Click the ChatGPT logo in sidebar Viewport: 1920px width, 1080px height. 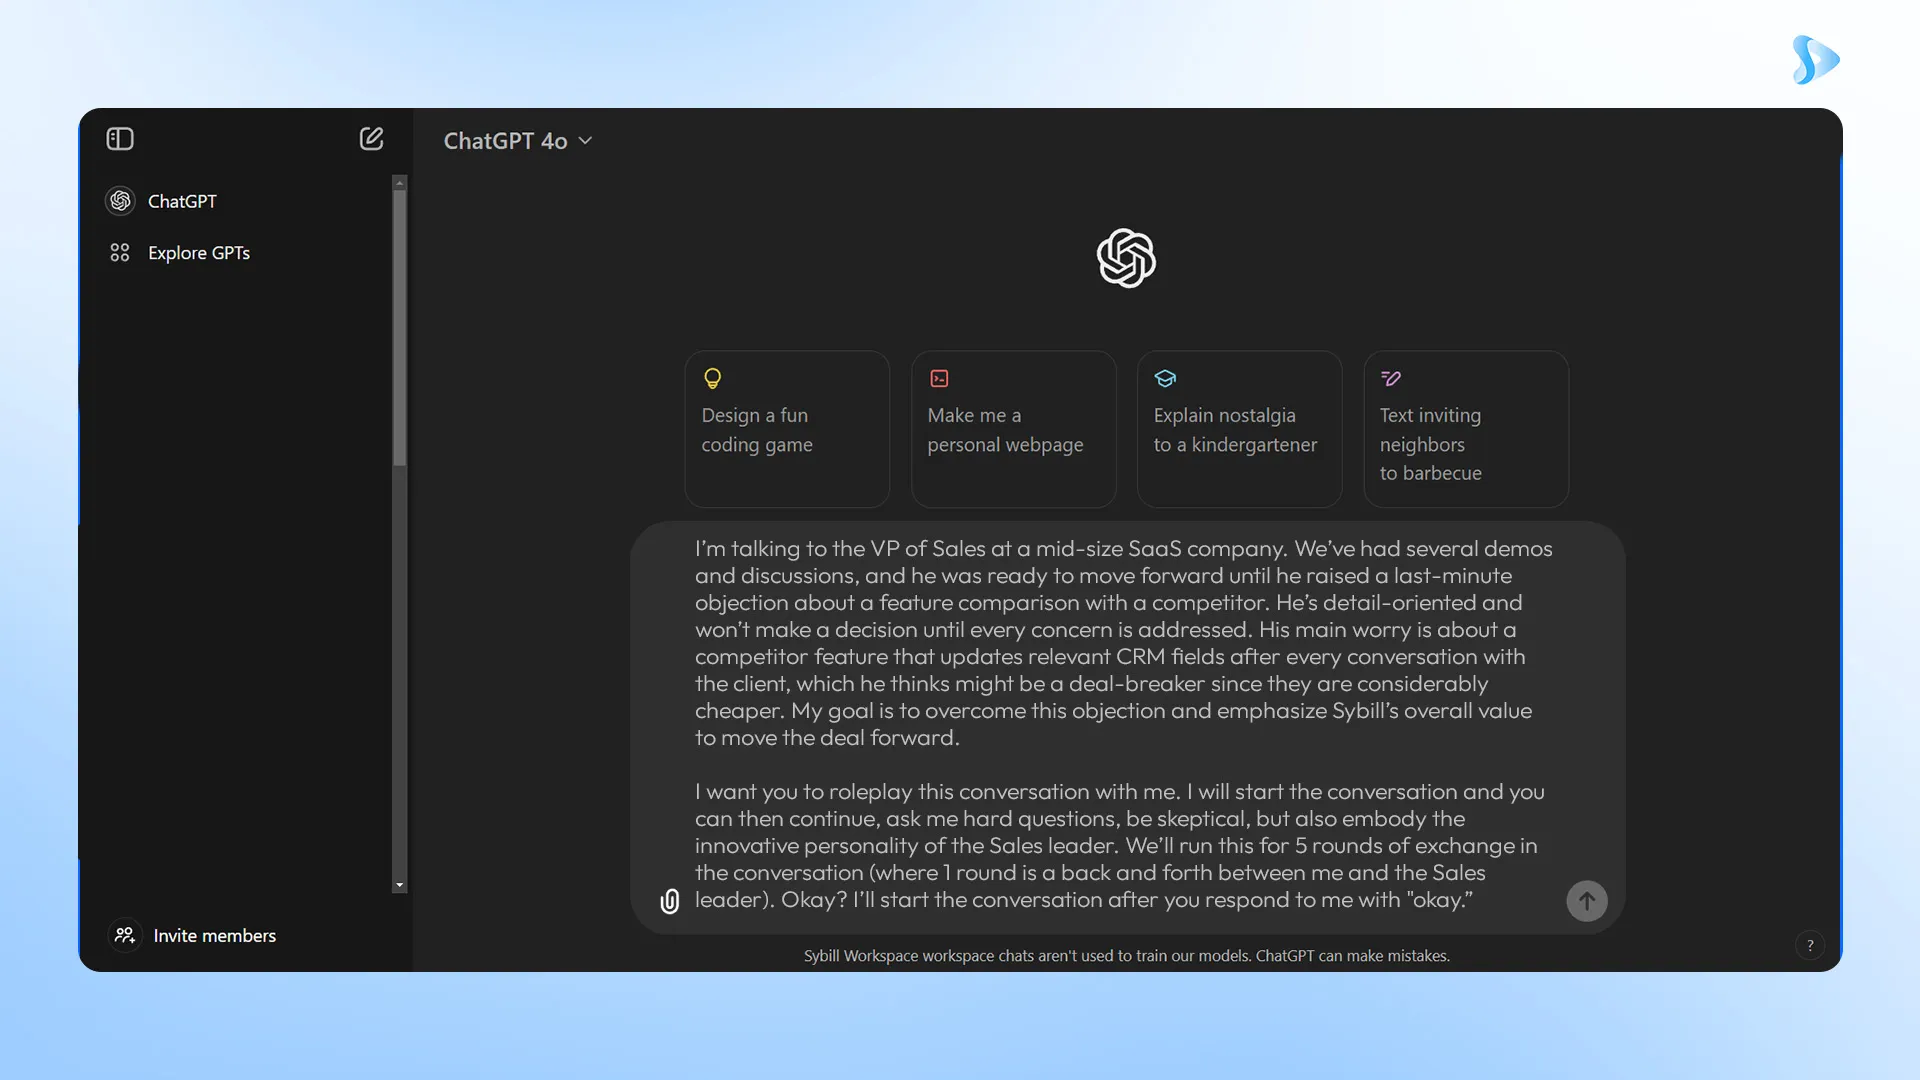pos(120,201)
